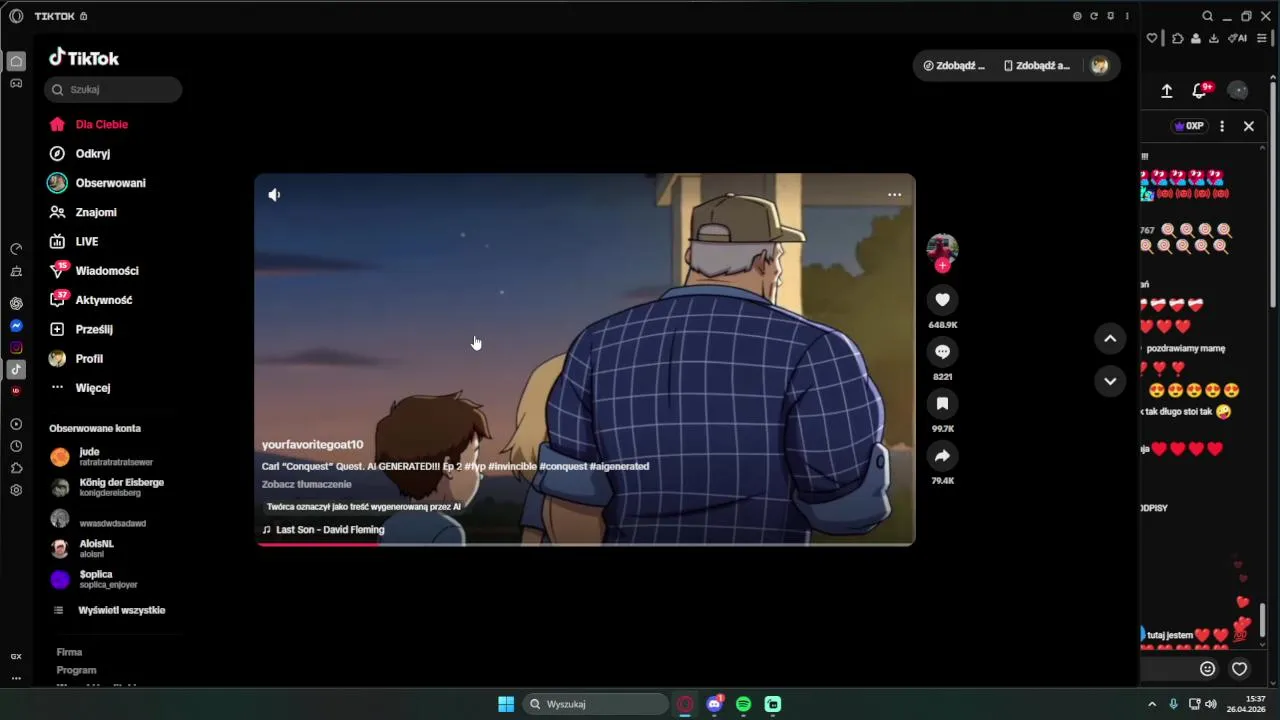The height and width of the screenshot is (720, 1280).
Task: Click upload arrow icon in right page
Action: [1166, 91]
